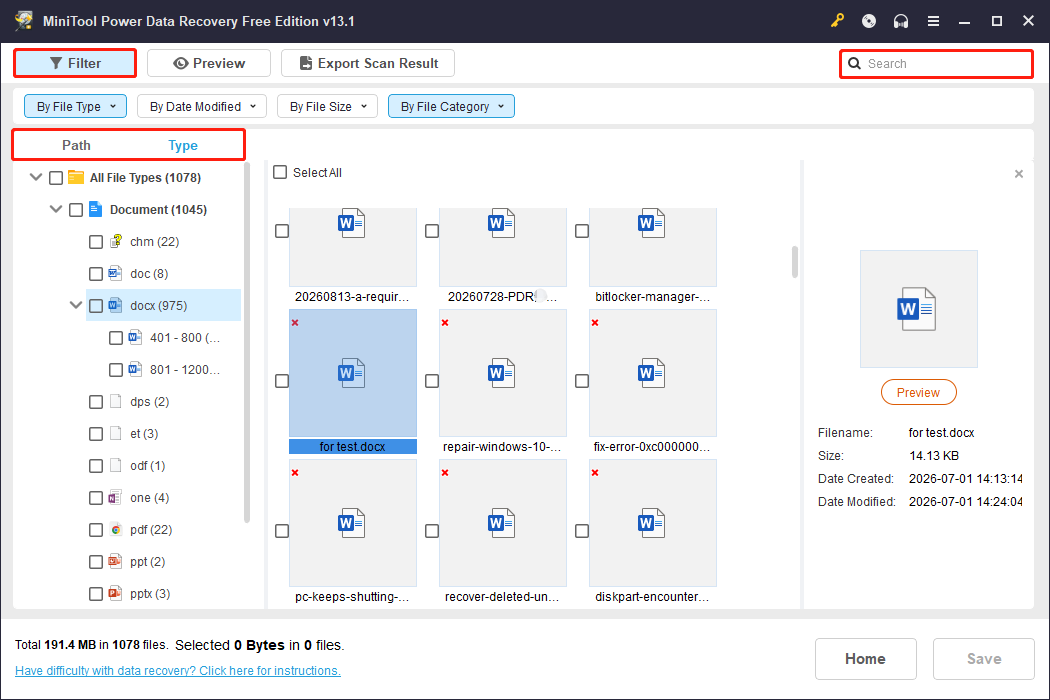Check the All File Types checkbox
Viewport: 1050px width, 700px height.
coord(56,178)
